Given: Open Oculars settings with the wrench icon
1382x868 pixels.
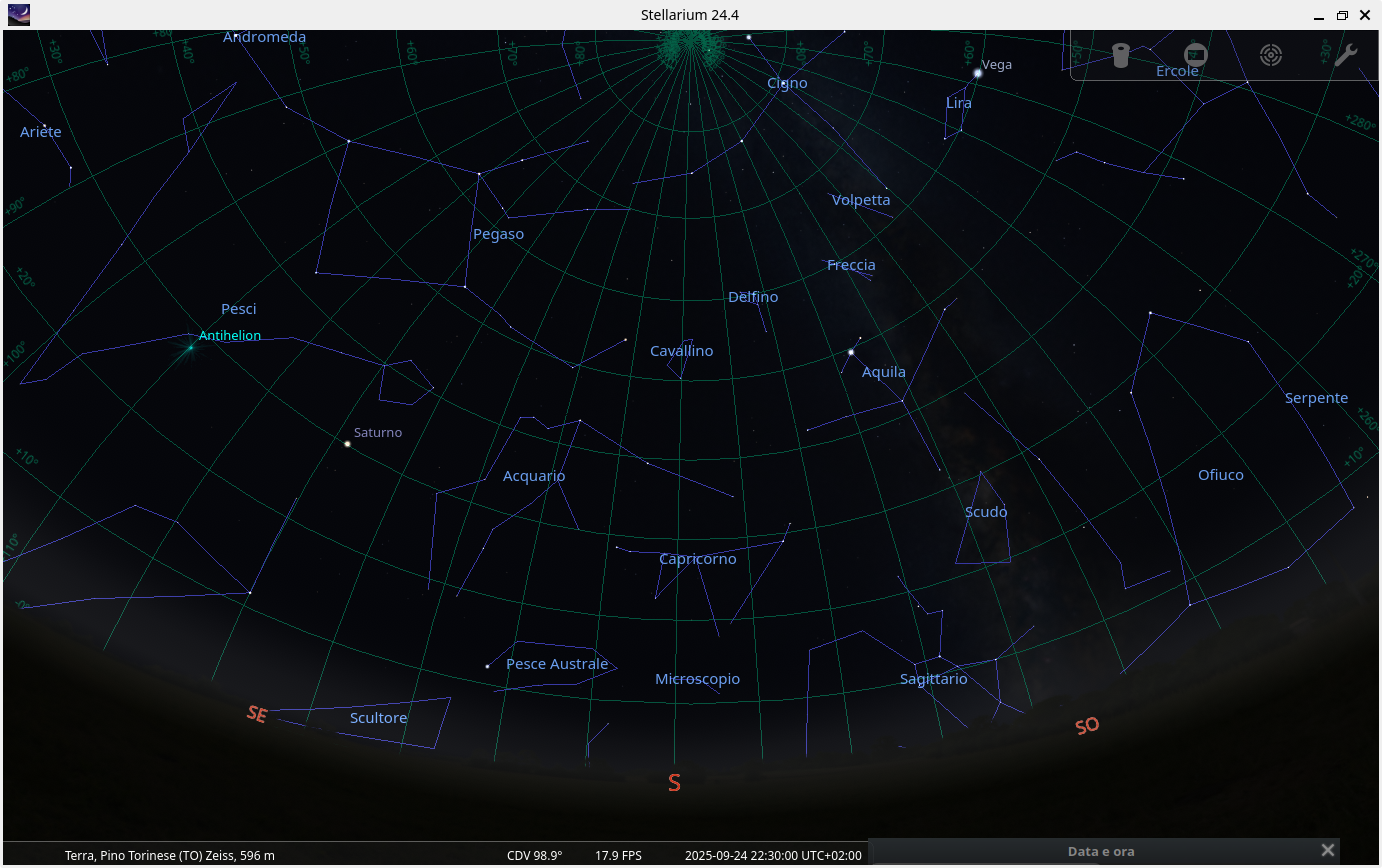Looking at the screenshot, I should point(1345,55).
